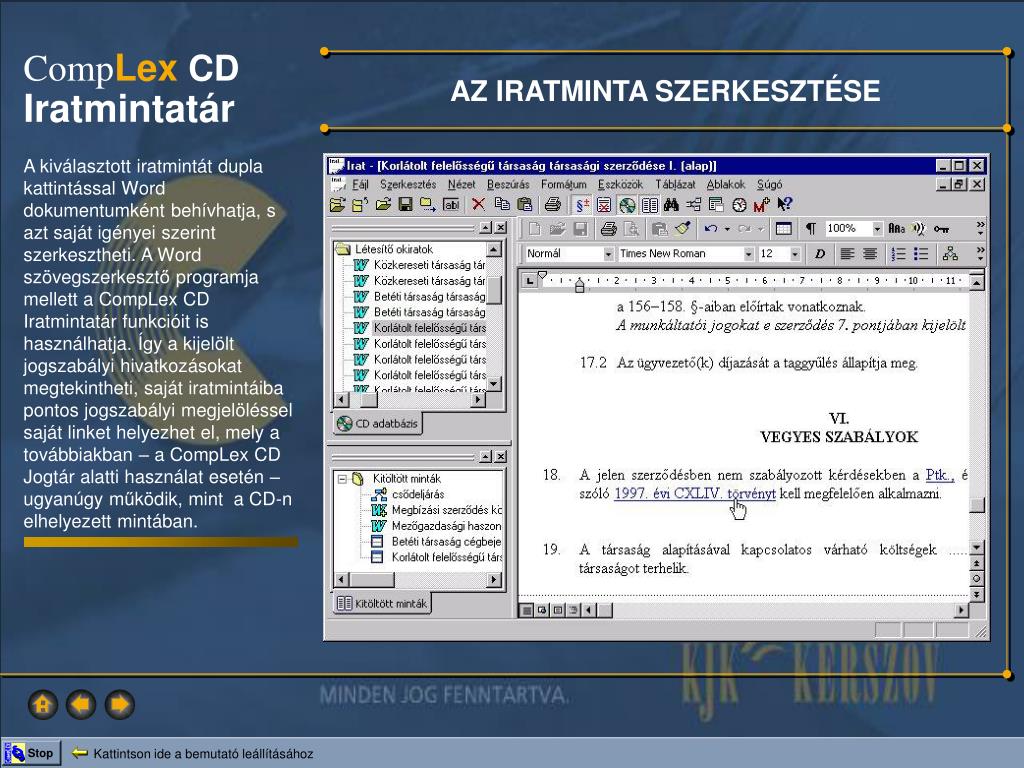1024x768 pixels.
Task: Open the 100% zoom dropdown
Action: (877, 229)
